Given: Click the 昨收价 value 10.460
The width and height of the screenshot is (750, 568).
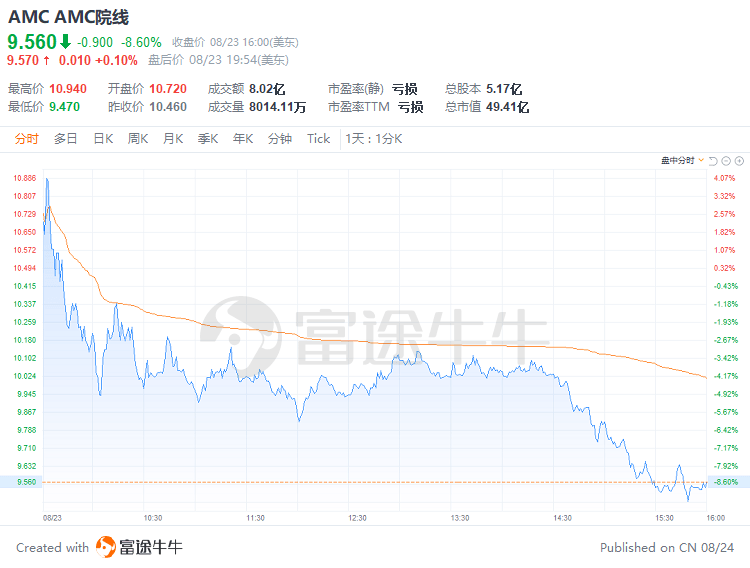Looking at the screenshot, I should (167, 107).
